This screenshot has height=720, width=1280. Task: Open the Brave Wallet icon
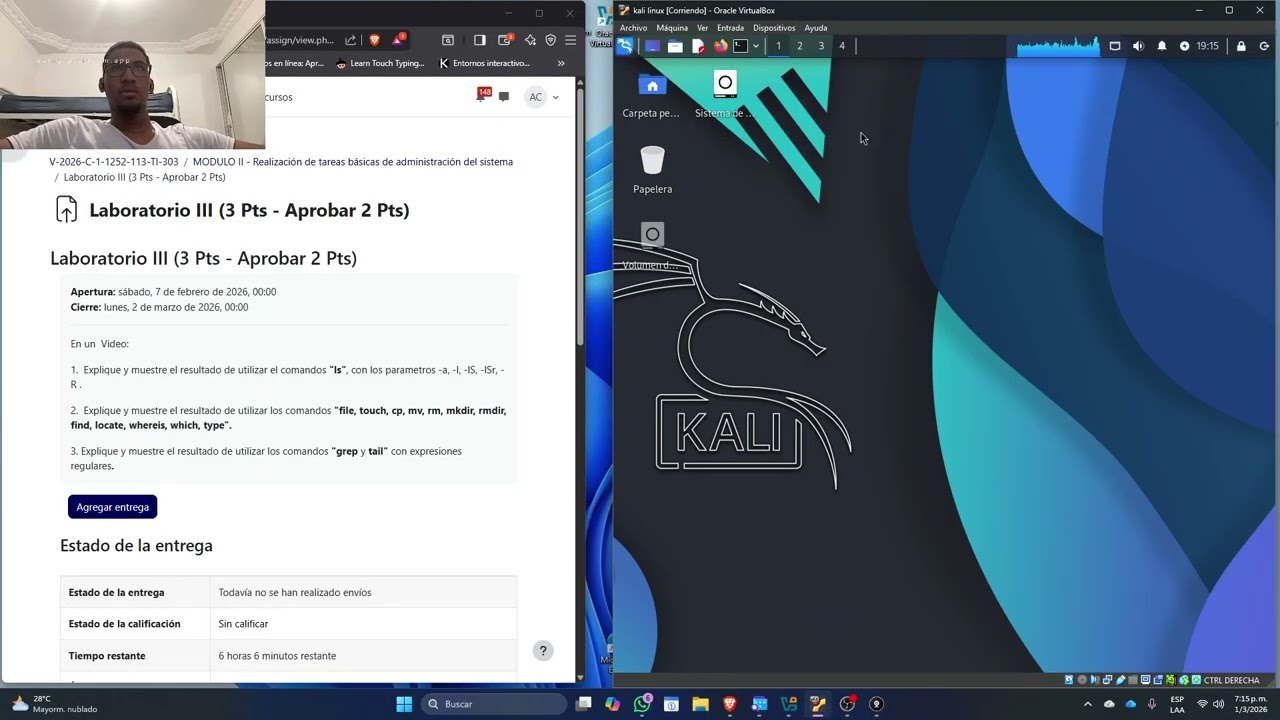505,40
